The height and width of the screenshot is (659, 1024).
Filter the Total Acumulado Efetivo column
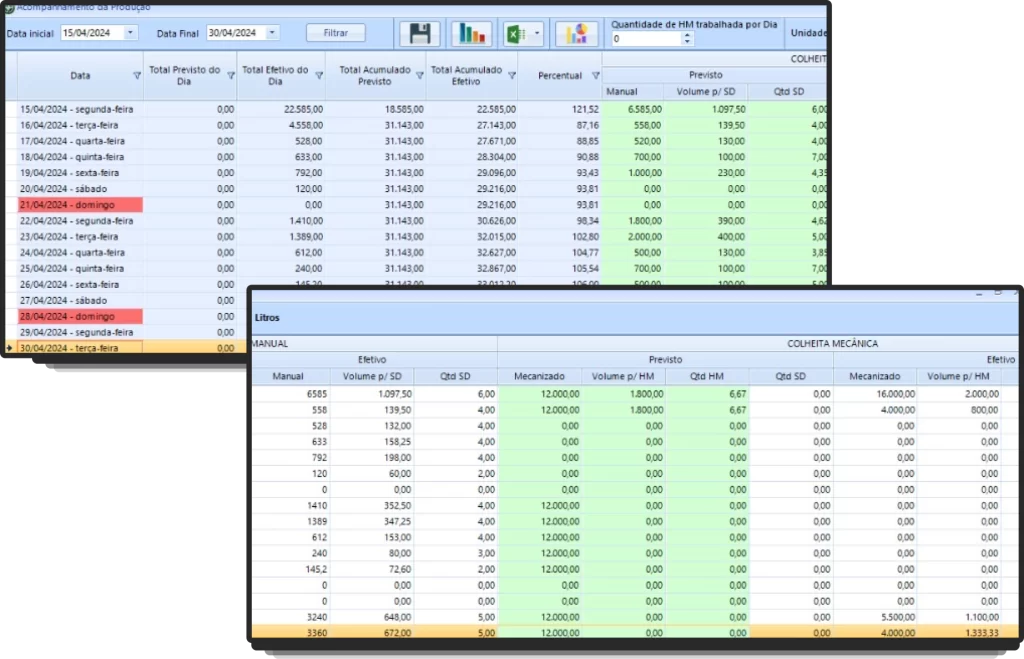(x=511, y=76)
